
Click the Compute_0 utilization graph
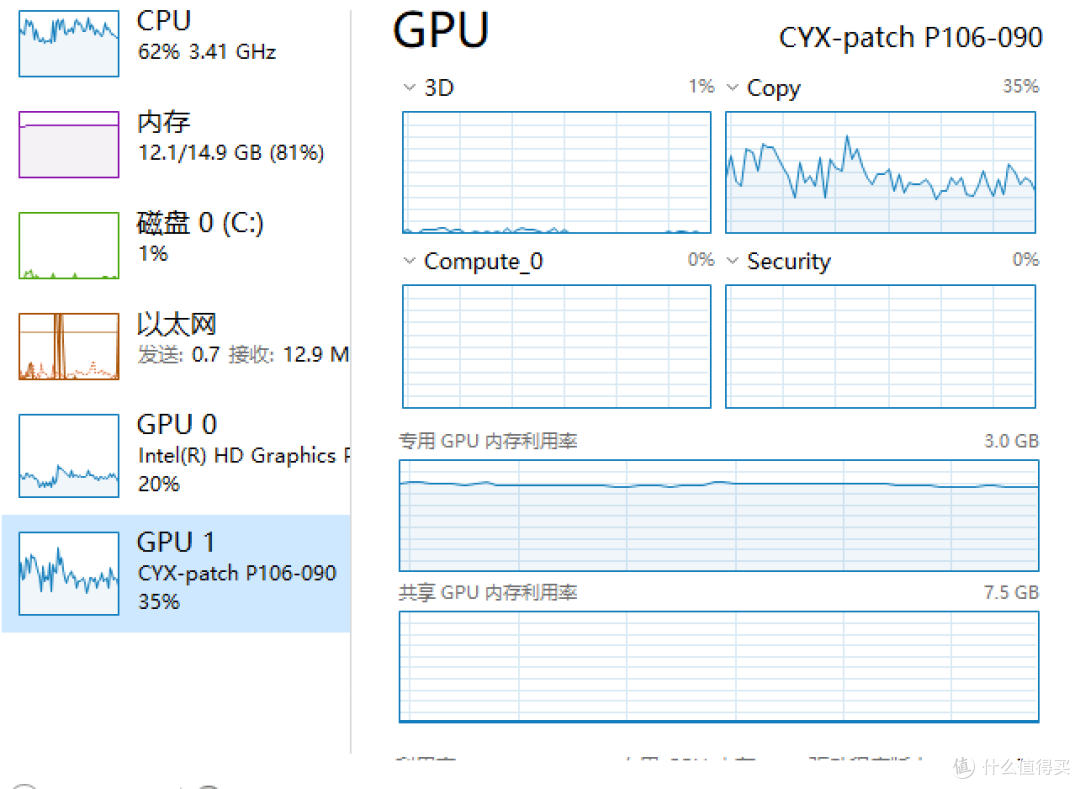pyautogui.click(x=556, y=346)
